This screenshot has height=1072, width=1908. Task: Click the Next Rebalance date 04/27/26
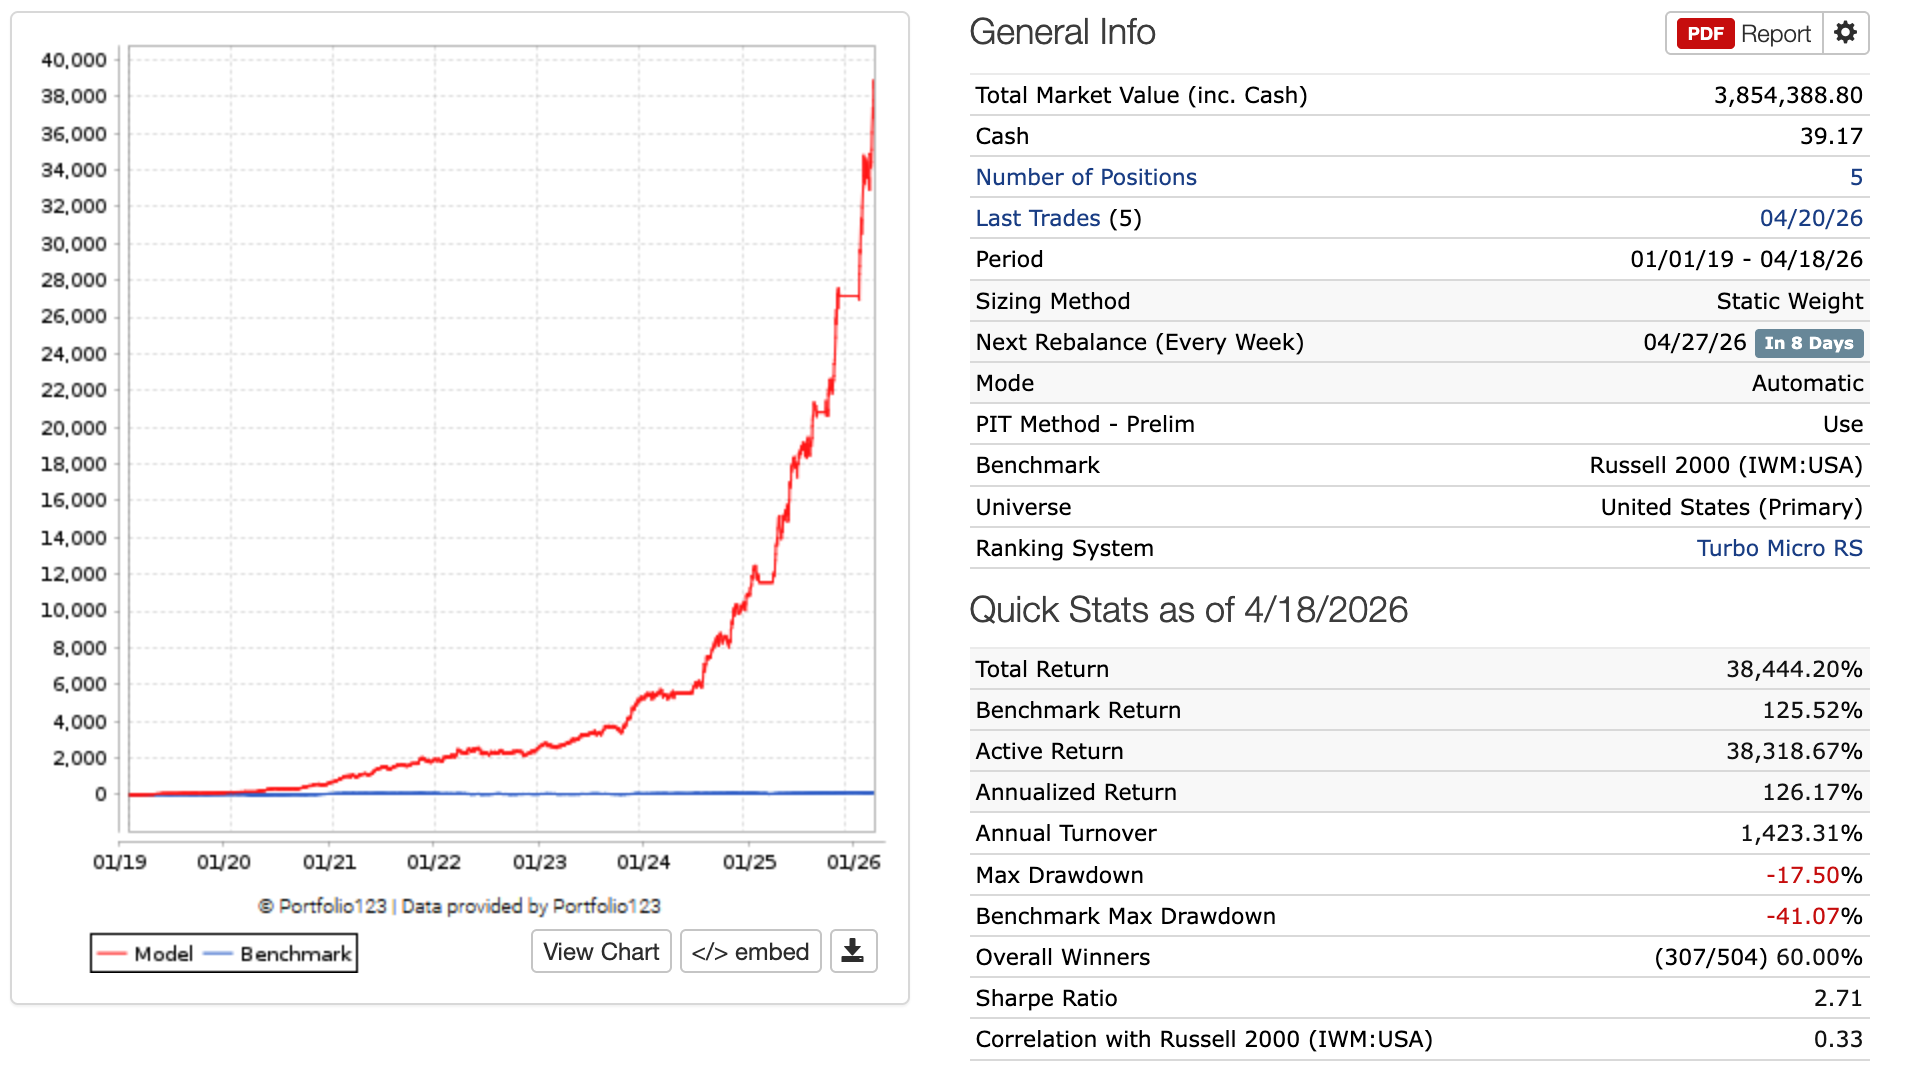pyautogui.click(x=1694, y=342)
